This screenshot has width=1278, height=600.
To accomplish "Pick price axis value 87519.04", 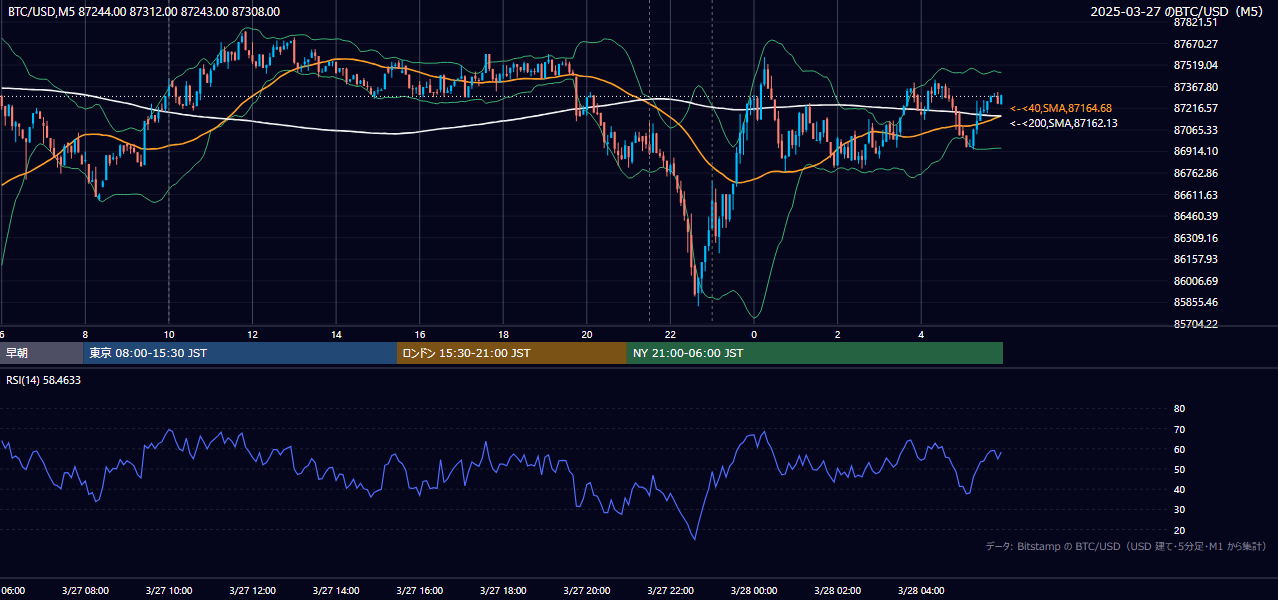I will coord(1196,65).
